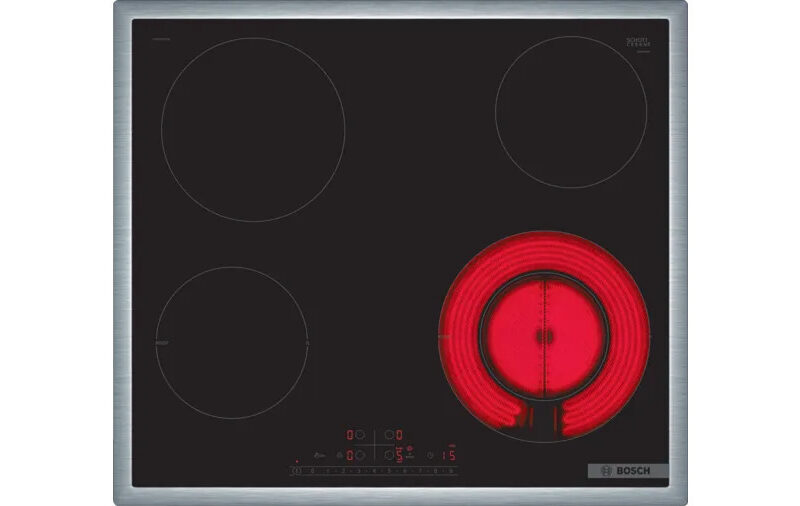
Task: Touch the glowing red front-right hotplate
Action: pyautogui.click(x=544, y=337)
